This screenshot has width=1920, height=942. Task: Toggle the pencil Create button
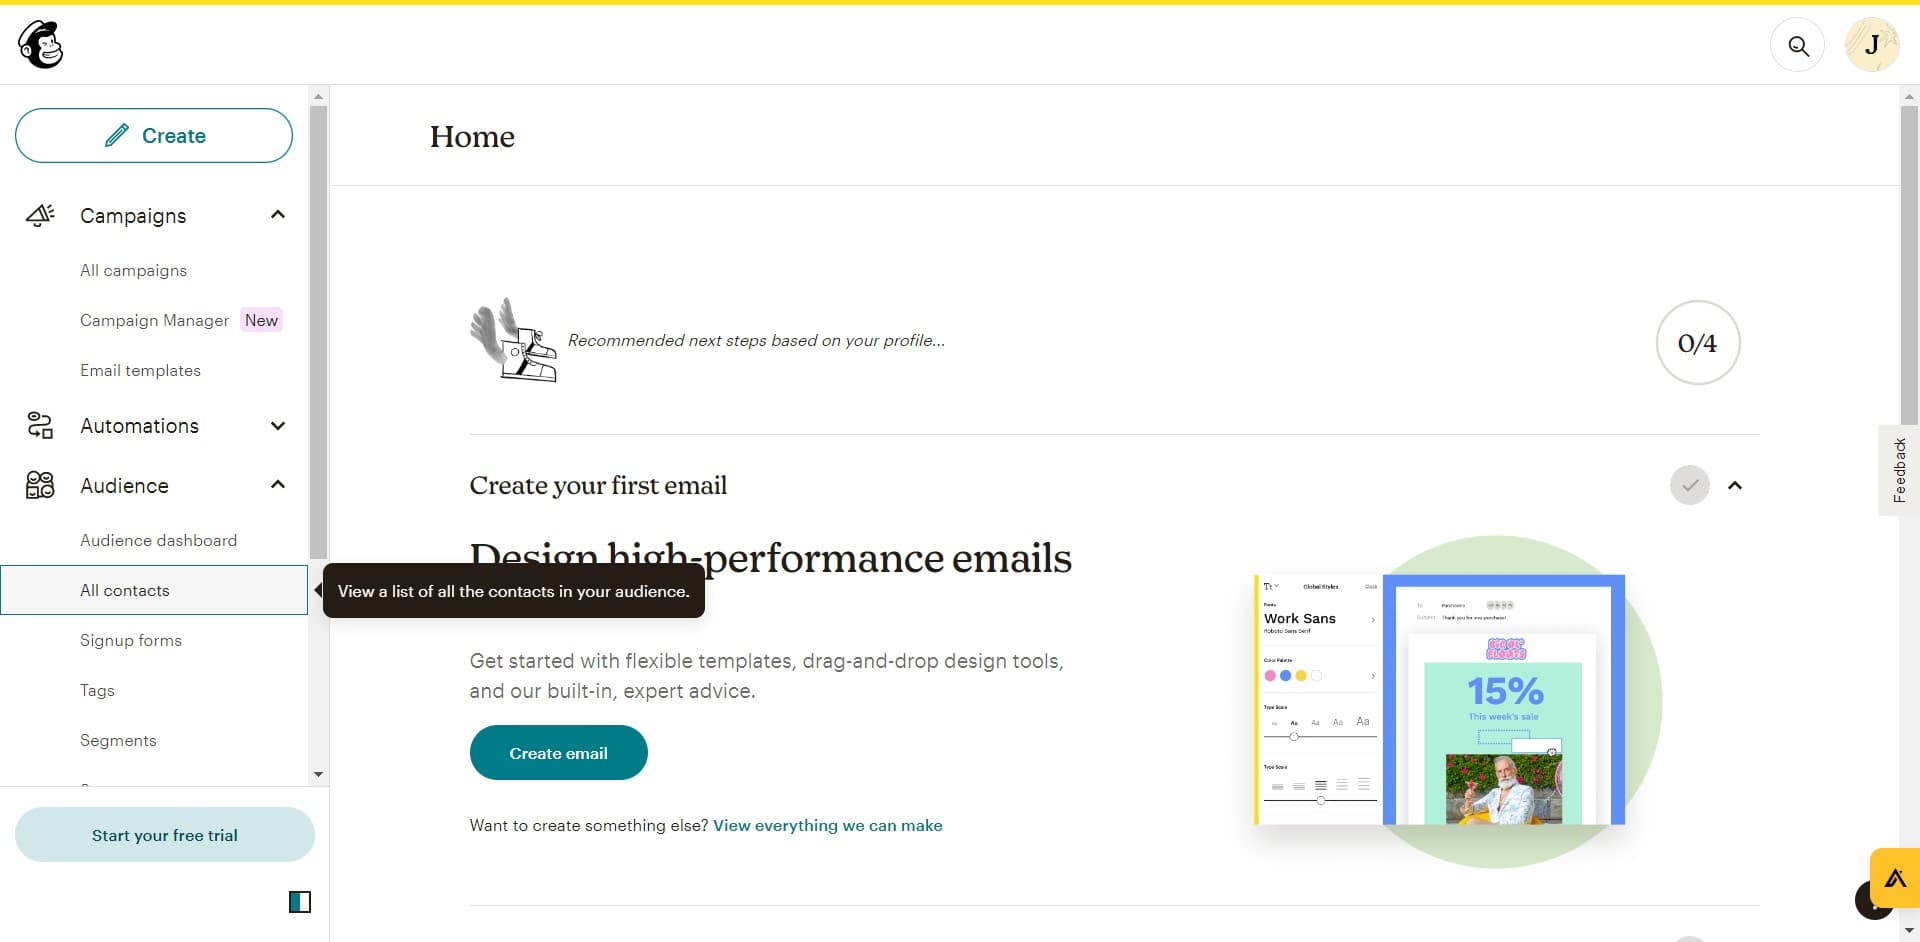coord(153,135)
